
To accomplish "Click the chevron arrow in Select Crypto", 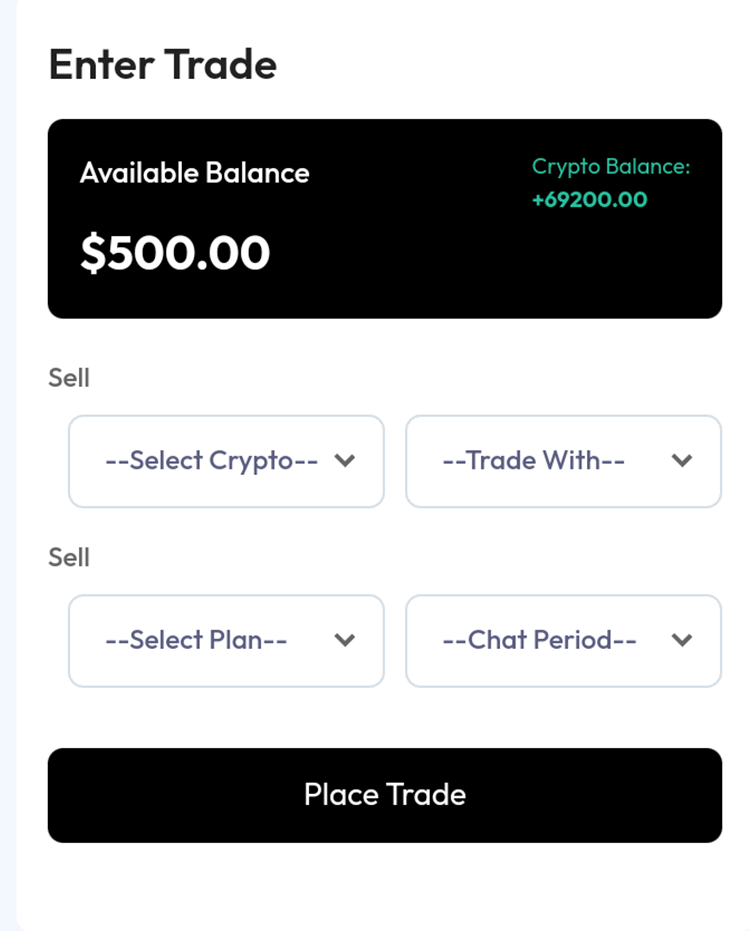I will click(x=345, y=461).
